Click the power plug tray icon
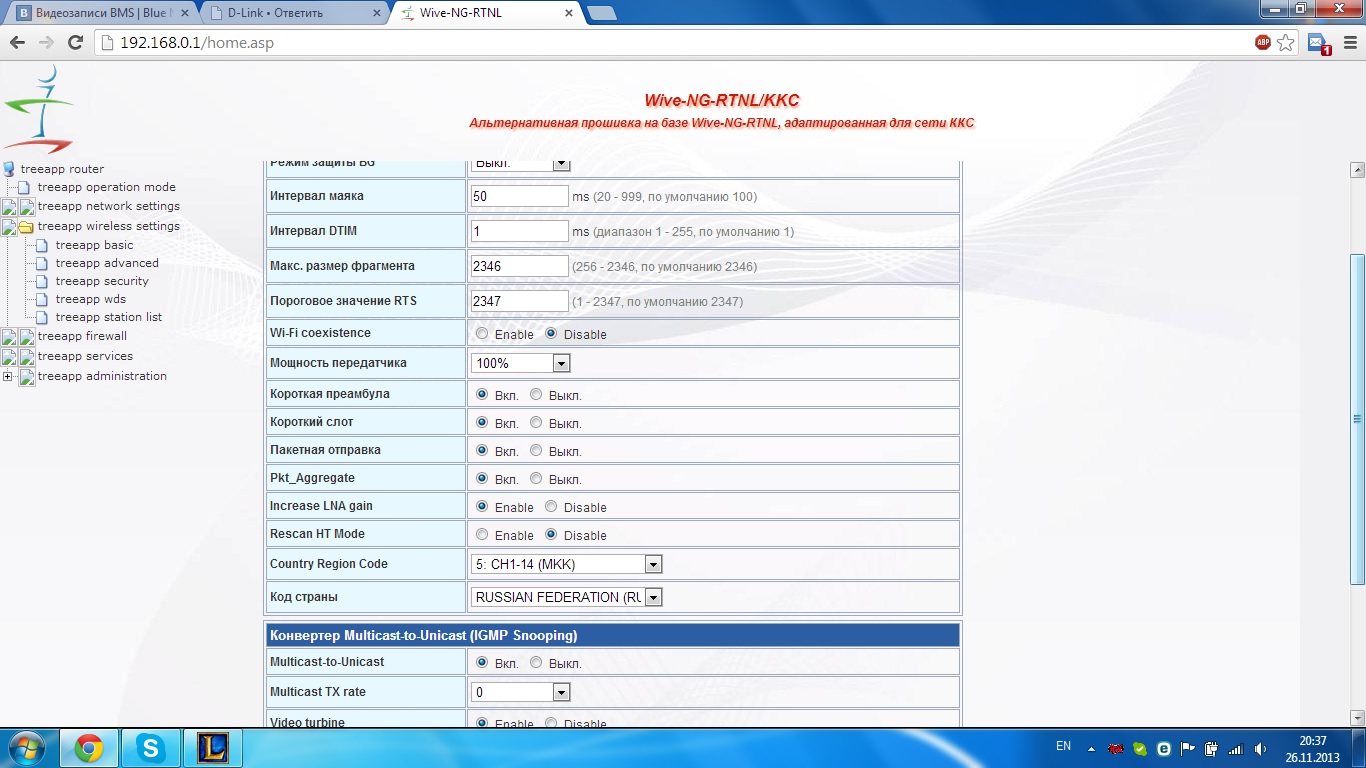The image size is (1366, 768). (x=1212, y=748)
